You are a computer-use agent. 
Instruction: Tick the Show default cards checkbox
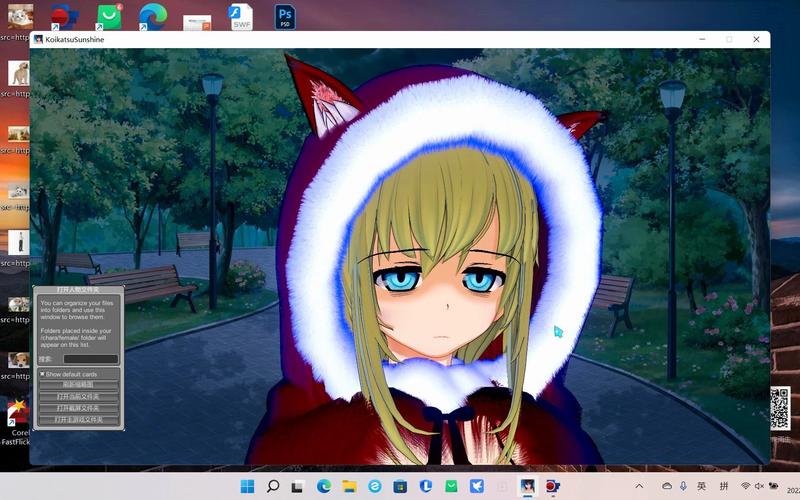tap(42, 374)
